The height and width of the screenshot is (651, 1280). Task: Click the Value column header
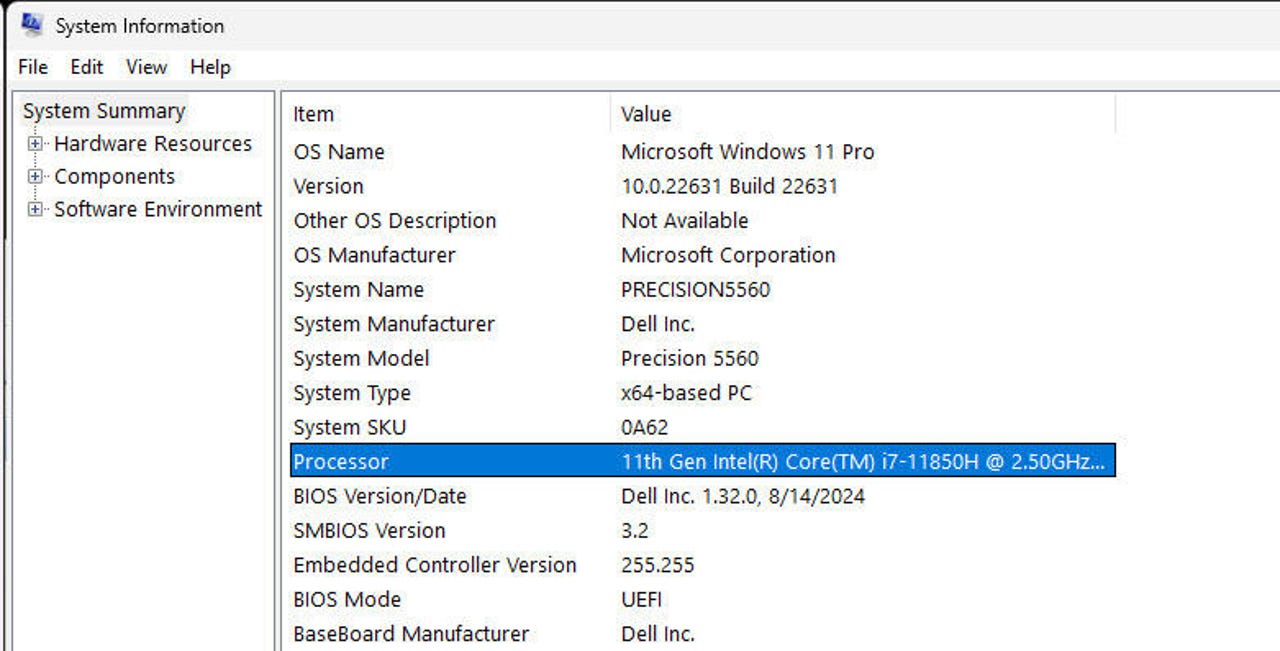[863, 114]
